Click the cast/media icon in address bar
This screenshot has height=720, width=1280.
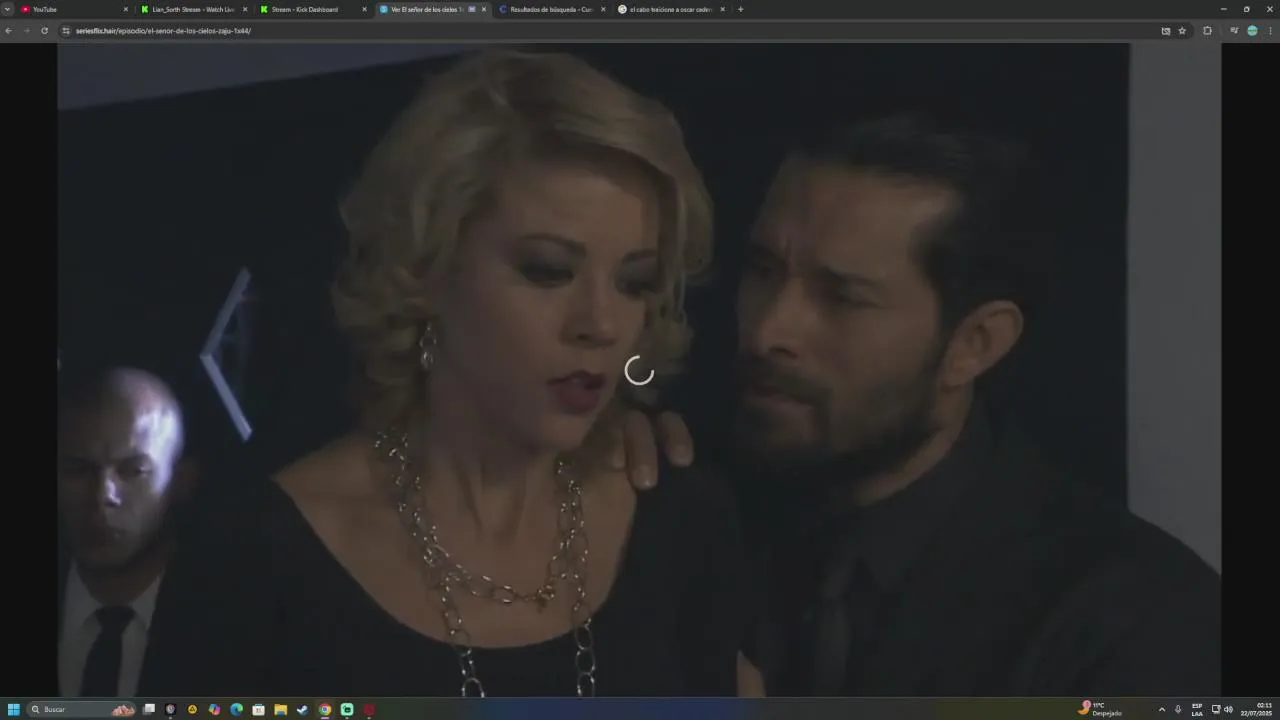[x=1166, y=31]
